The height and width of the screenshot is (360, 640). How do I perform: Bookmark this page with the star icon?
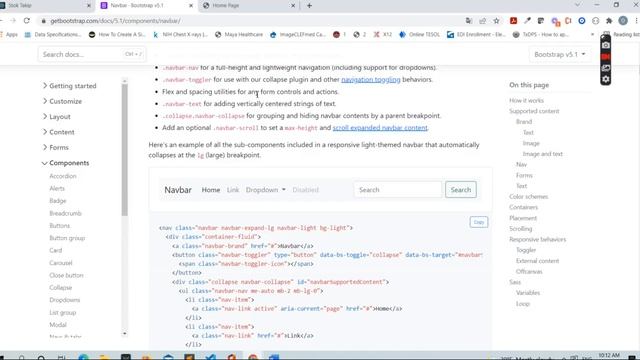[x=496, y=21]
